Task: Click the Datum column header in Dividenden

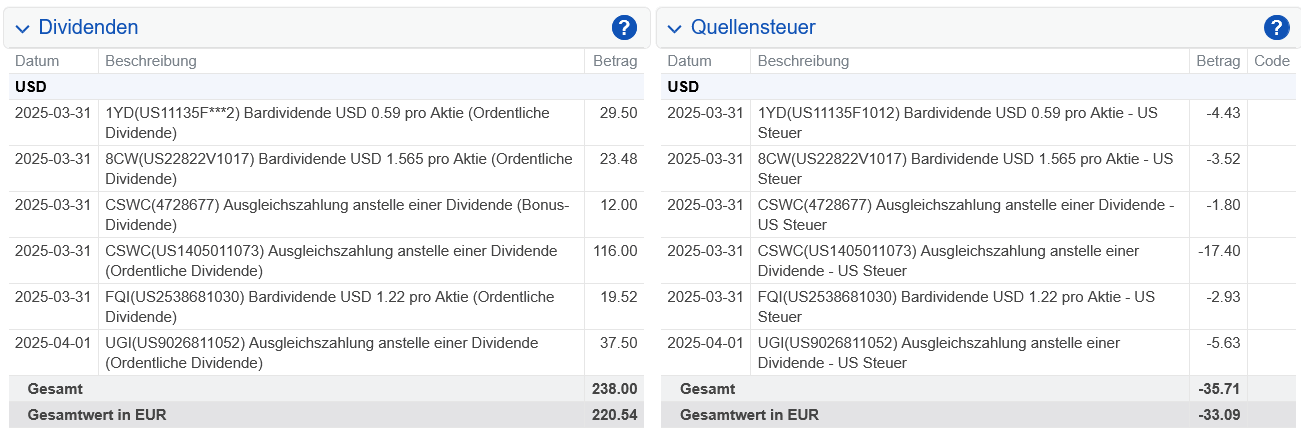Action: click(x=37, y=61)
